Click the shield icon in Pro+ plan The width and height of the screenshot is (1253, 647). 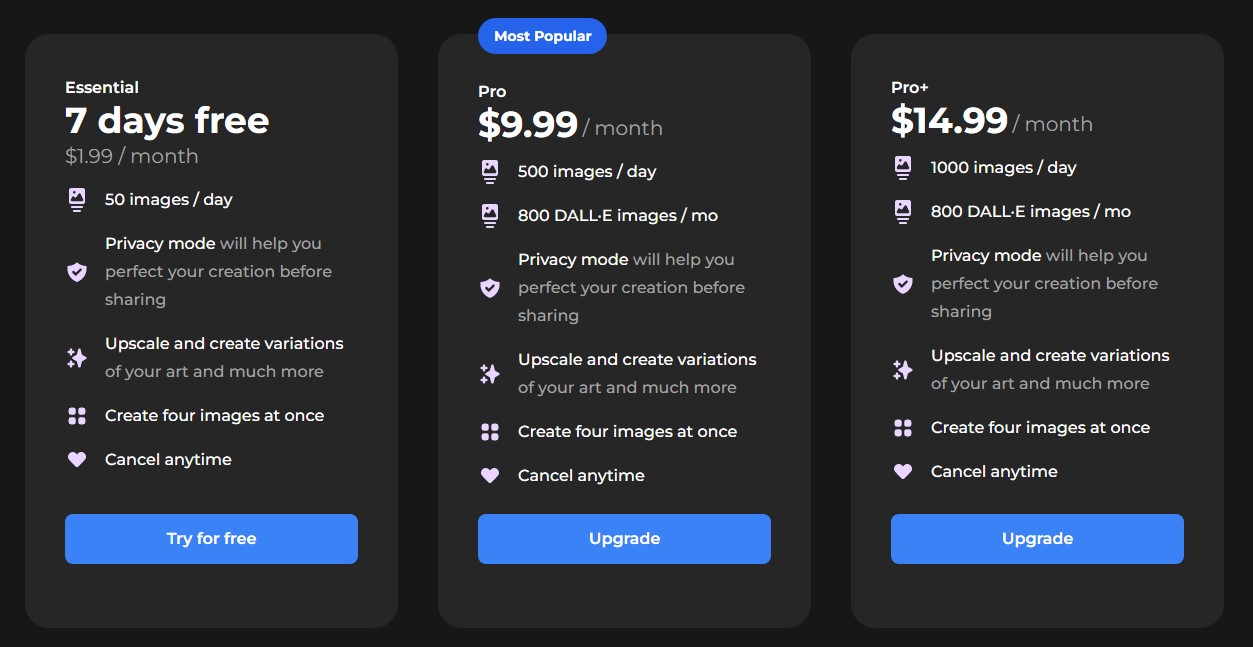pyautogui.click(x=903, y=284)
